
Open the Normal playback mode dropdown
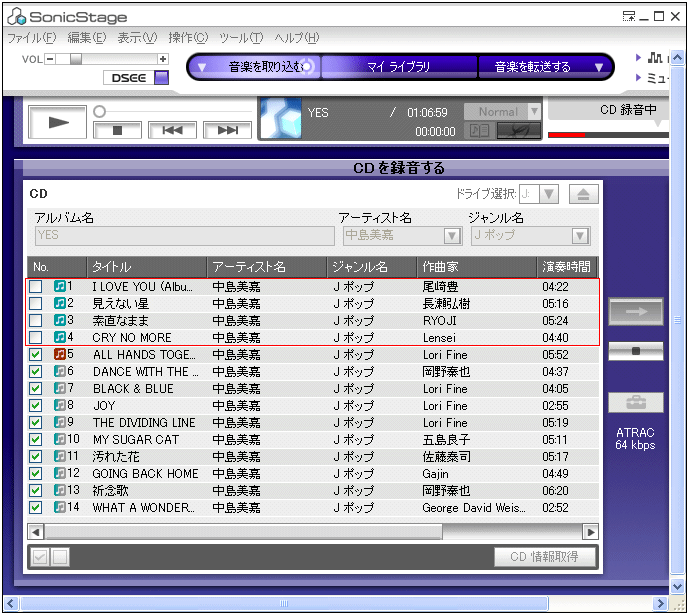click(x=534, y=112)
